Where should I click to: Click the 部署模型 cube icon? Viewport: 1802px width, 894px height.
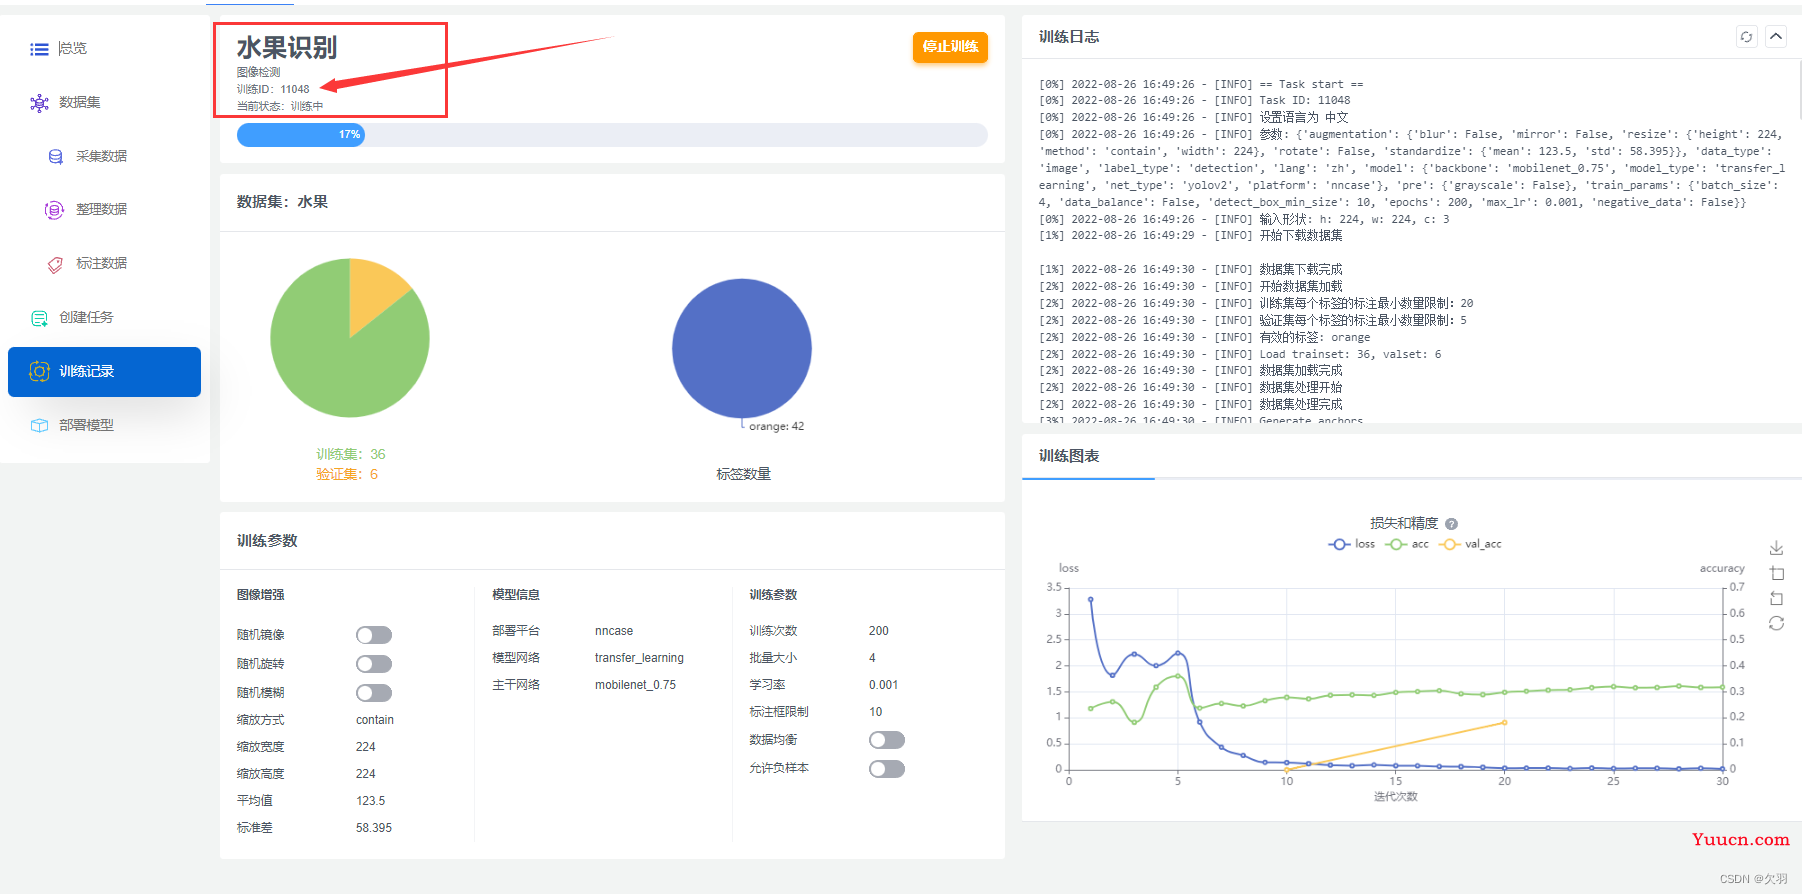[39, 425]
